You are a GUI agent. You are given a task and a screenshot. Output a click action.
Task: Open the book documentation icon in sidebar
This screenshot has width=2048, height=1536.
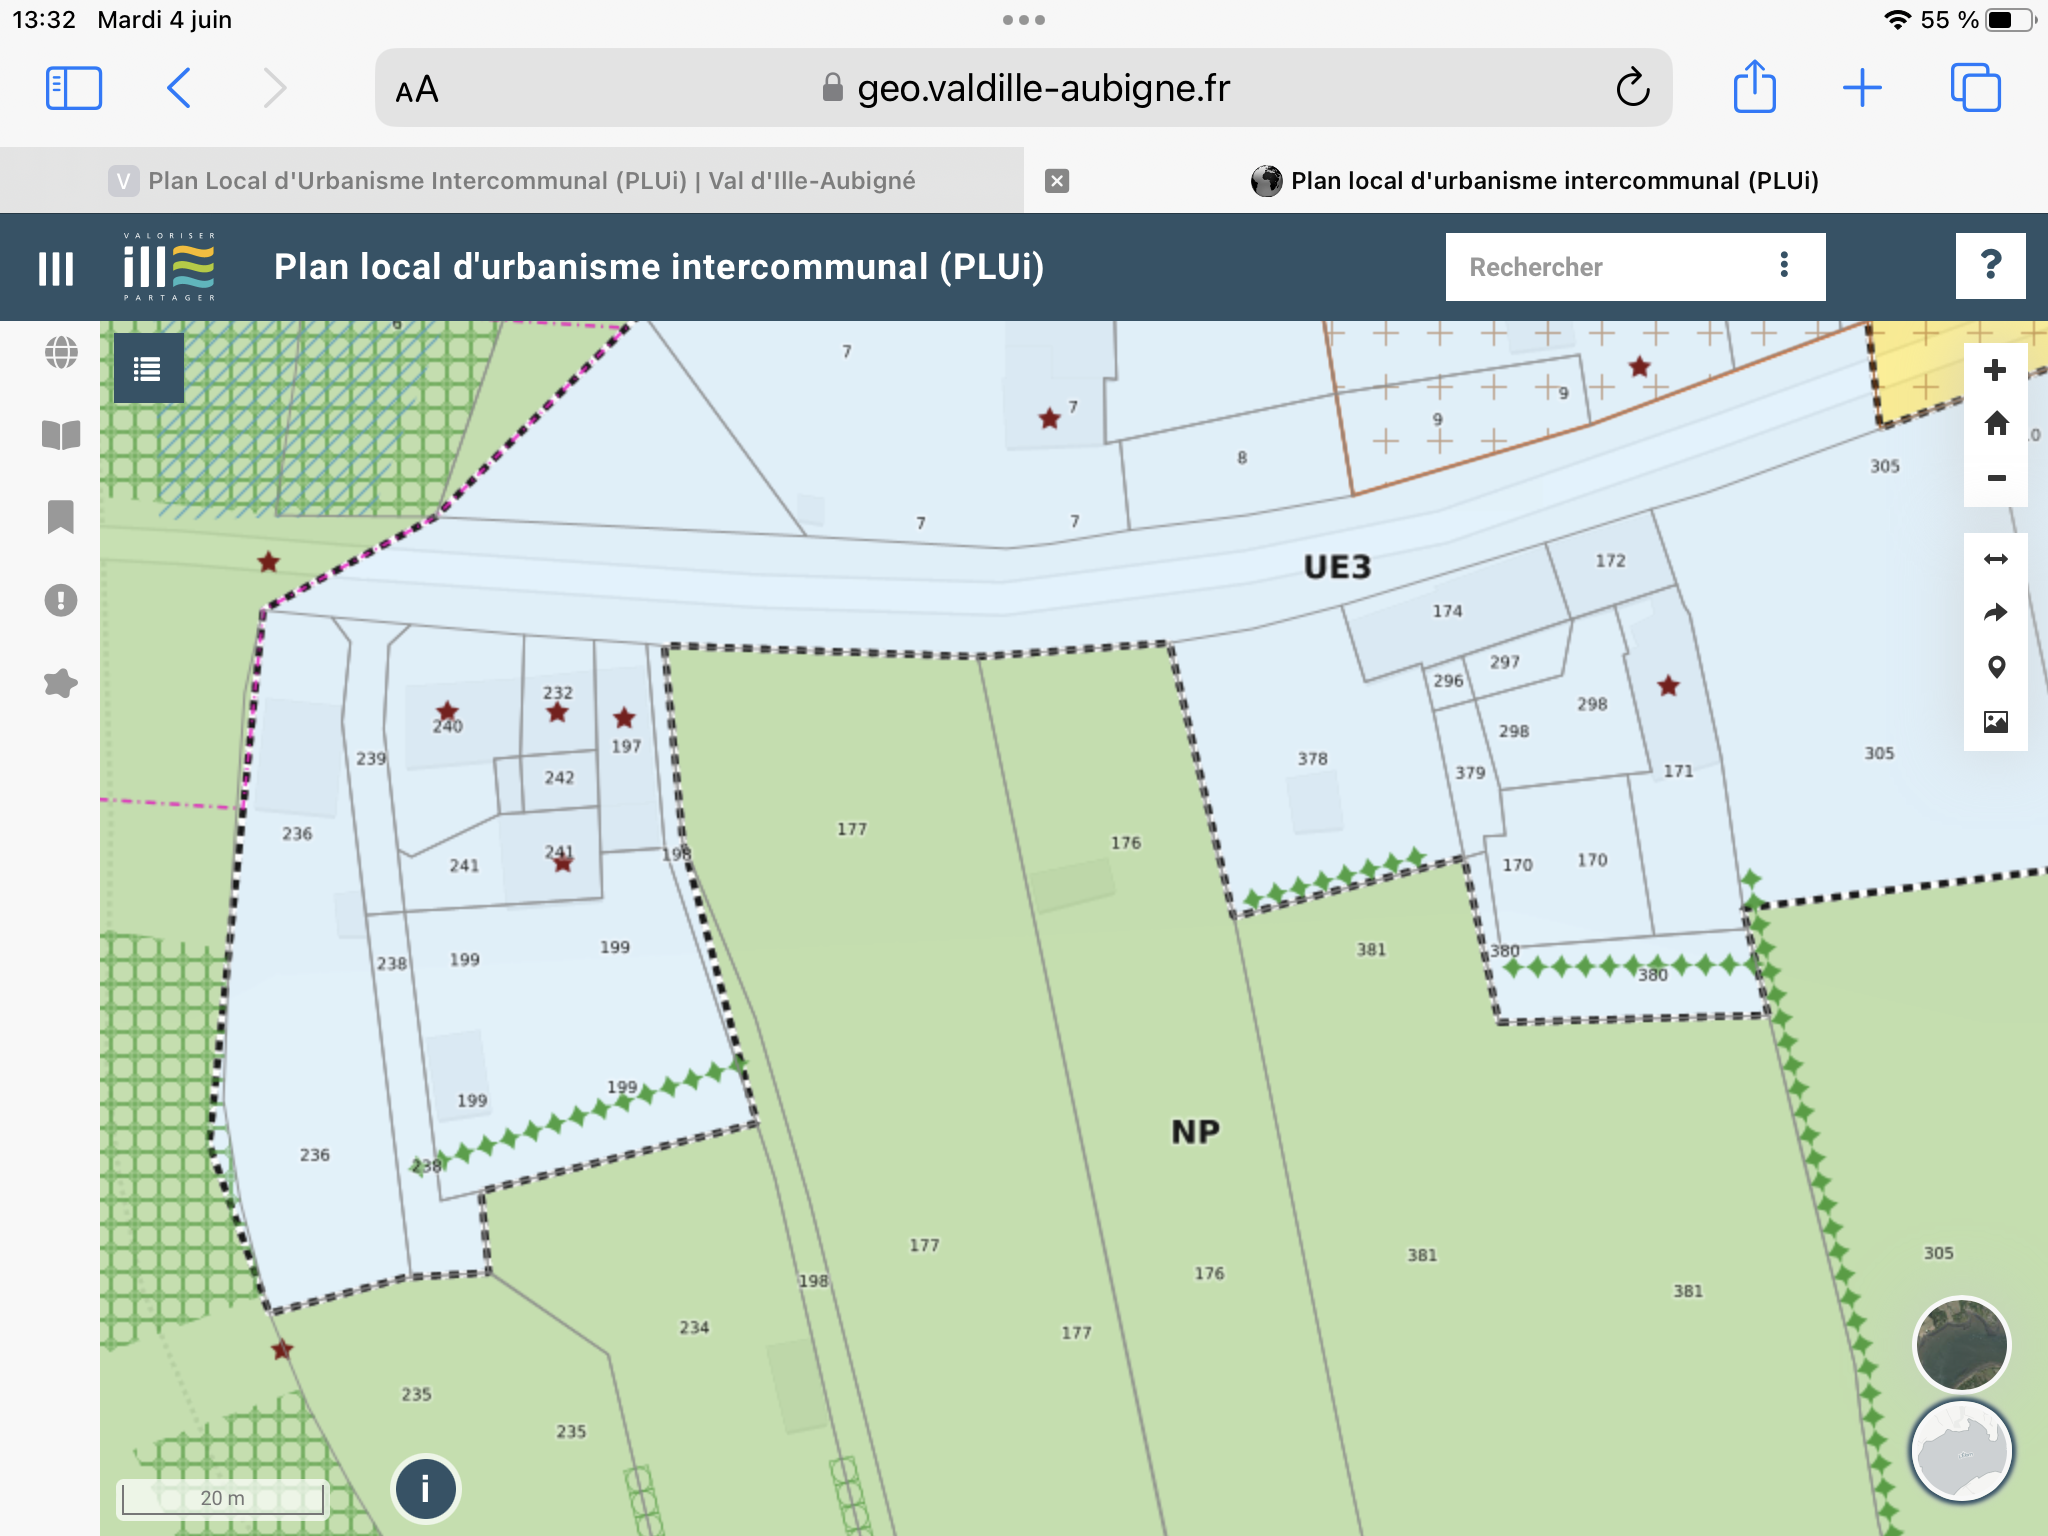click(x=61, y=435)
